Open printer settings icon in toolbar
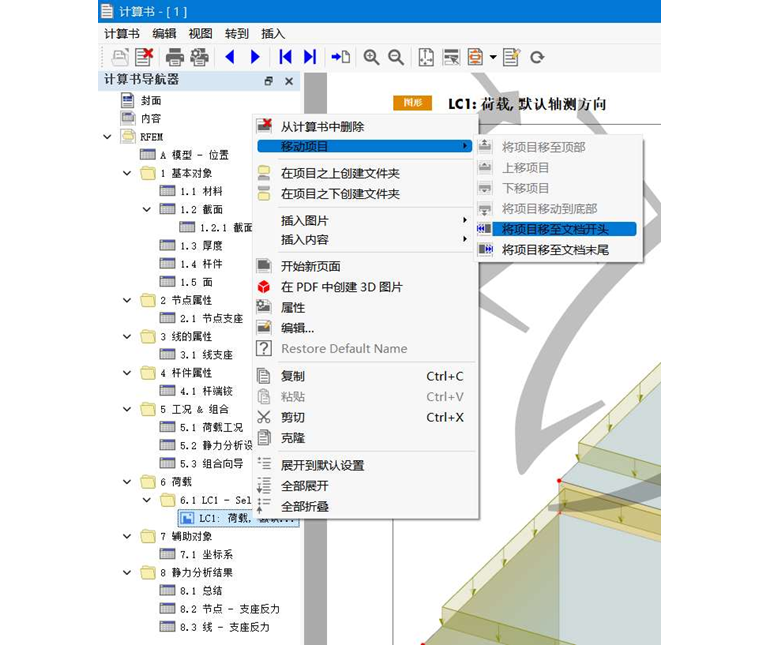Viewport: 760px width, 645px height. click(x=199, y=57)
